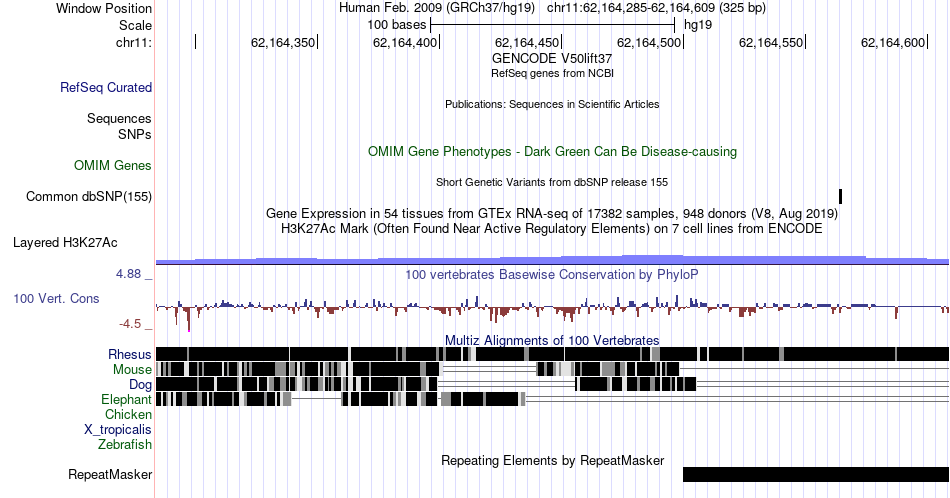Screen dimensions: 950x498
Task: Click the Rhesus alignment bar
Action: (552, 354)
